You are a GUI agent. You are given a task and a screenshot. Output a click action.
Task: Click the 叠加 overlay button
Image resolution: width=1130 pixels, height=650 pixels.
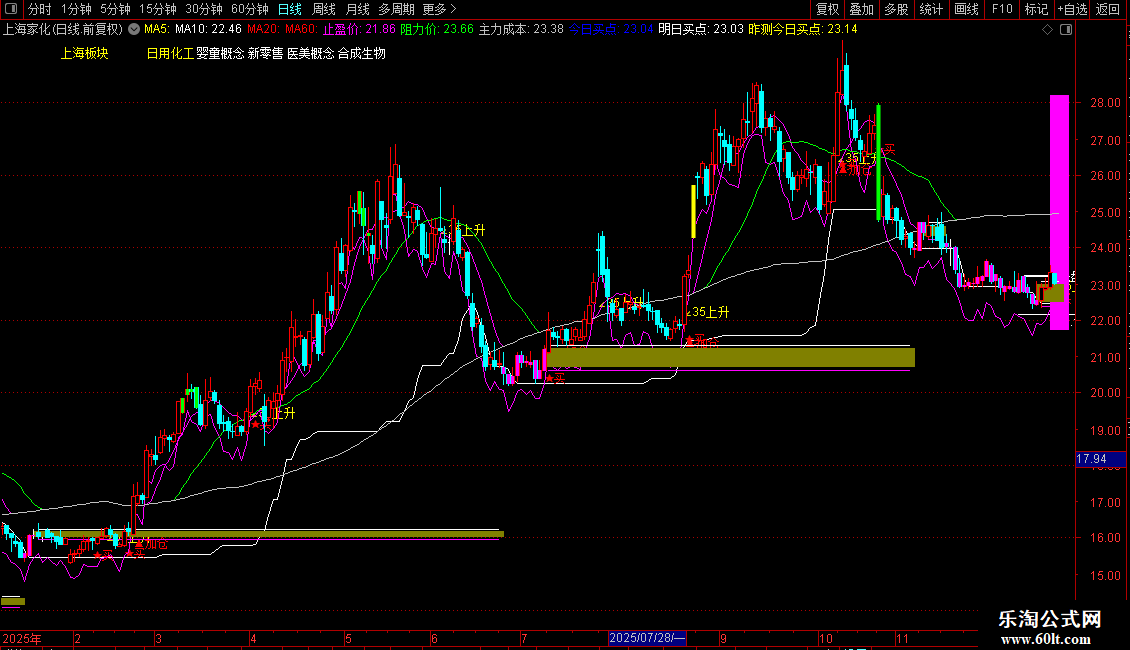tap(861, 9)
